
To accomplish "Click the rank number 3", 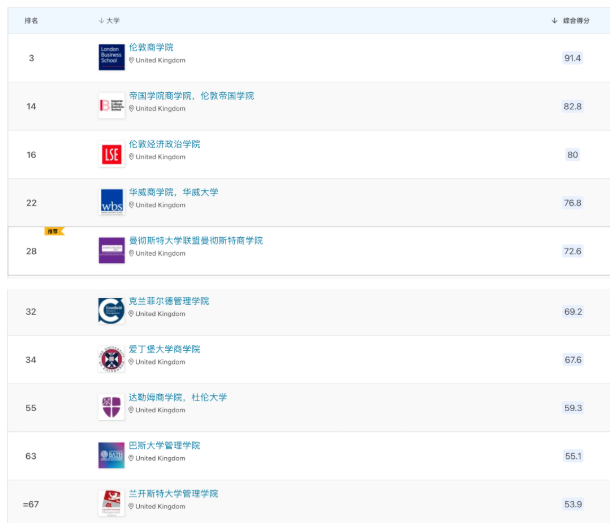I will click(32, 58).
